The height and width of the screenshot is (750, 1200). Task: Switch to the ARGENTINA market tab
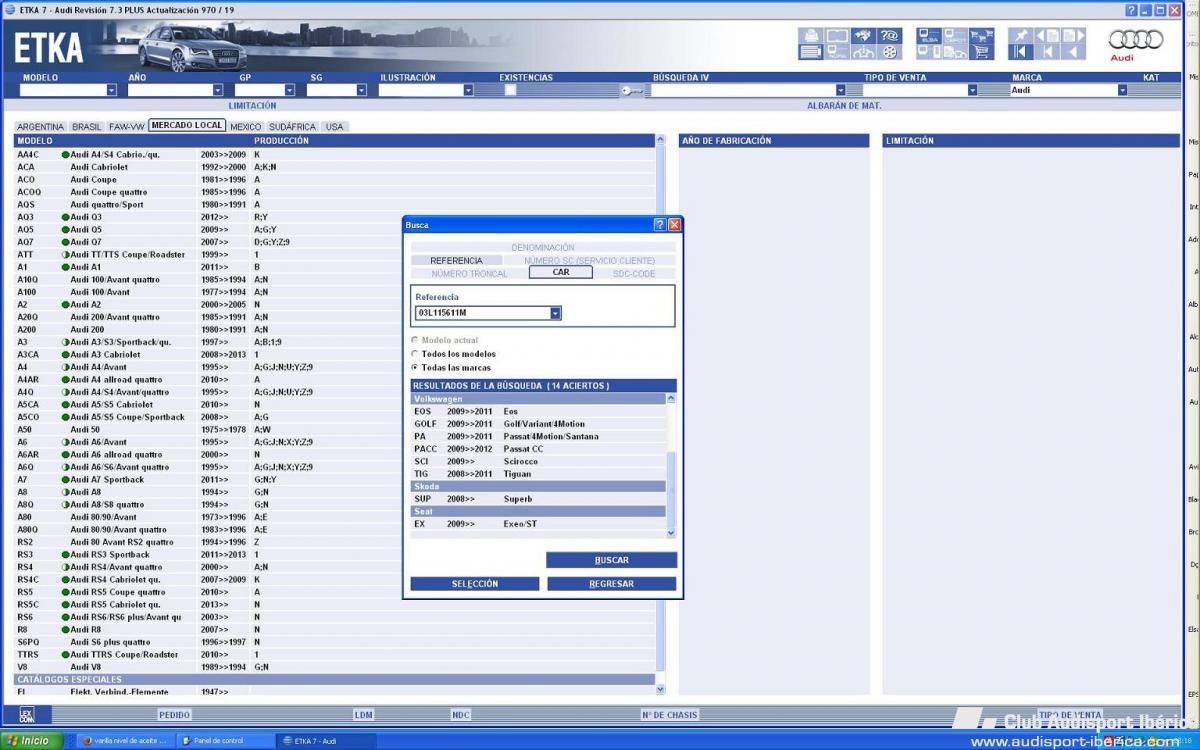(41, 127)
